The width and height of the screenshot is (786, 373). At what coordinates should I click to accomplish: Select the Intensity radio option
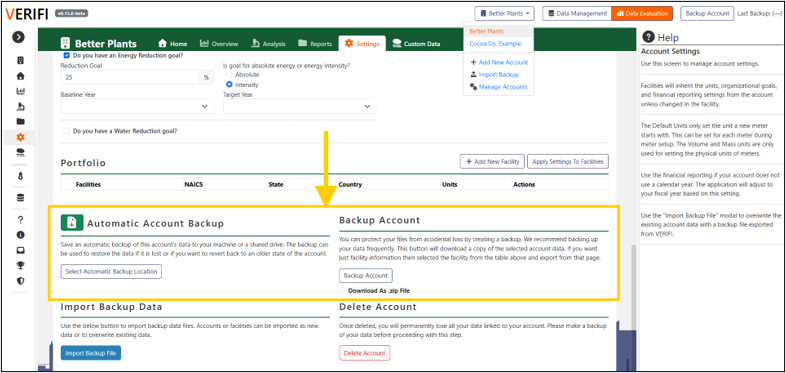230,85
